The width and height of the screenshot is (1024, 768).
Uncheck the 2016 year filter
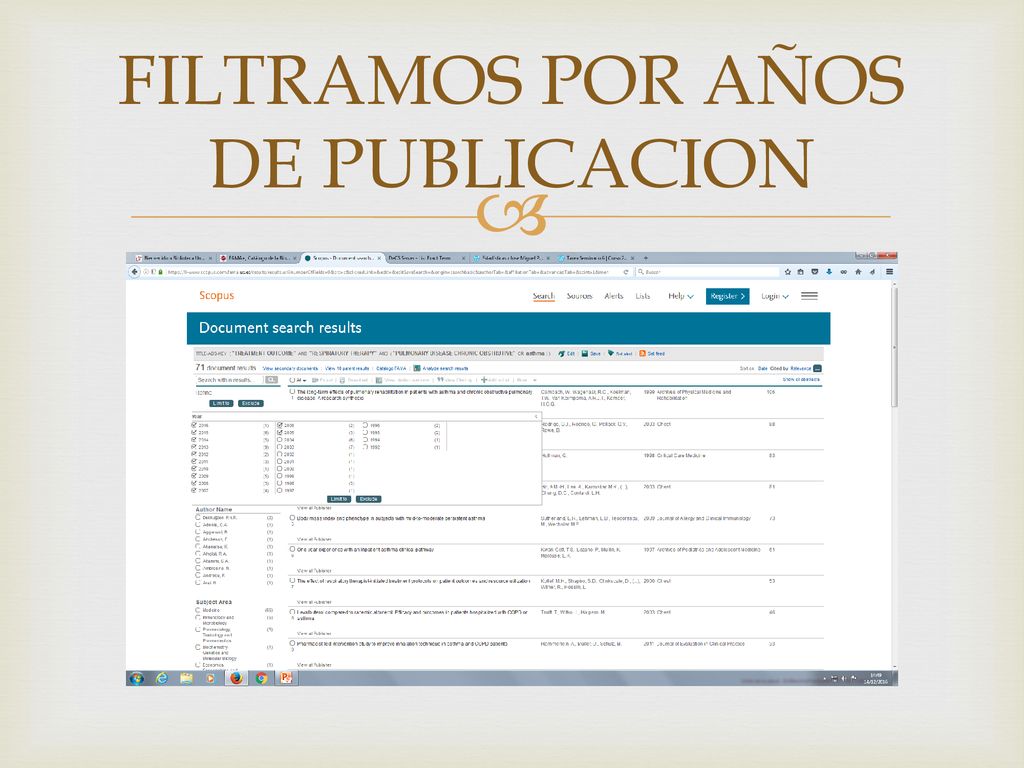194,425
